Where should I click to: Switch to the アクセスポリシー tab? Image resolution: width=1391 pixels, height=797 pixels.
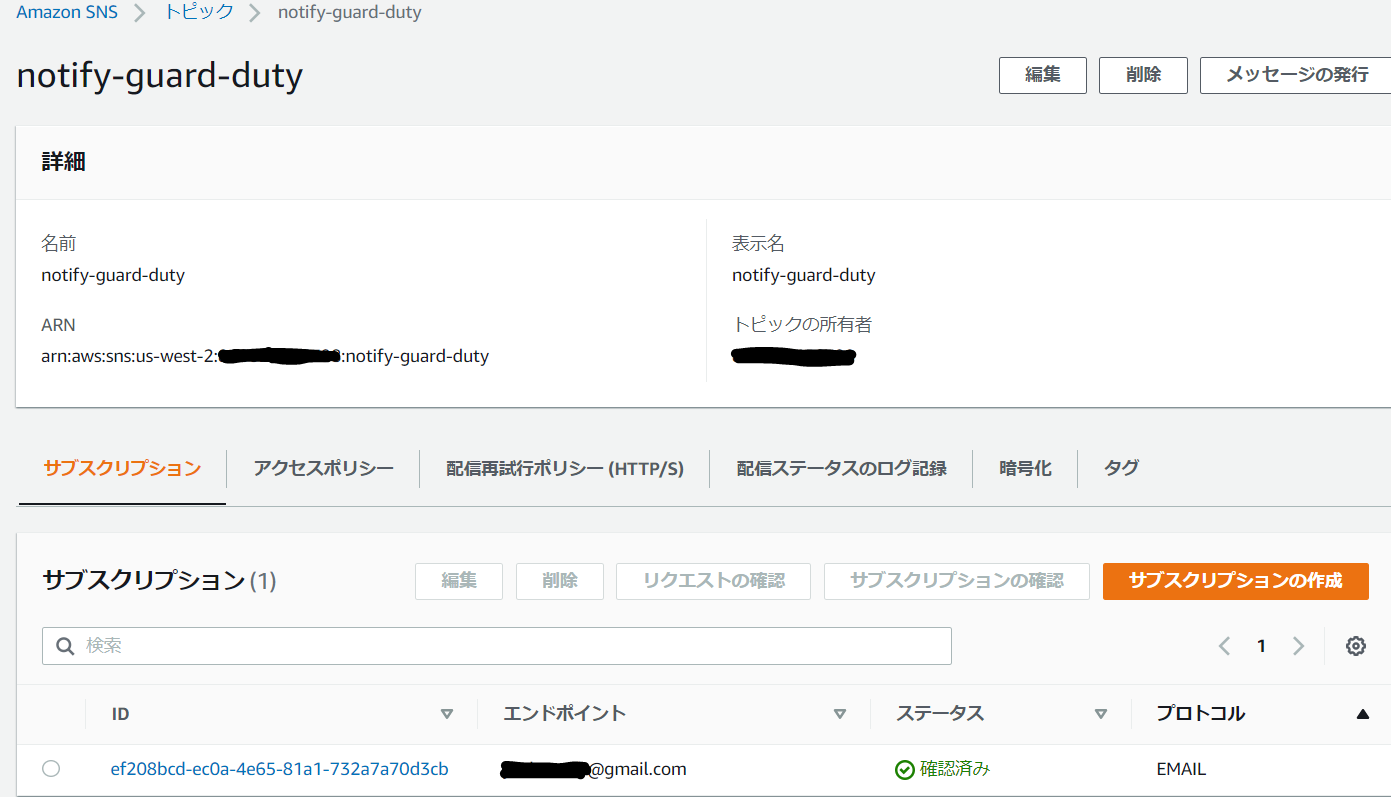point(322,467)
